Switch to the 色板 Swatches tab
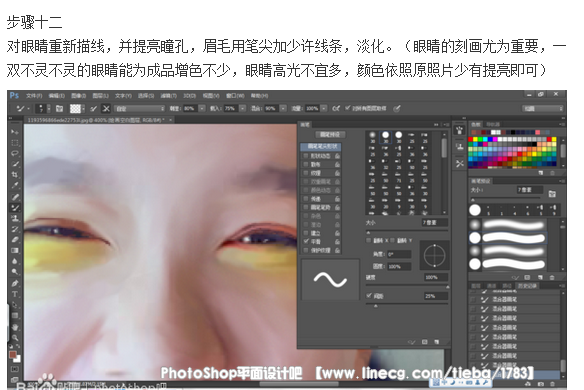 click(x=476, y=124)
